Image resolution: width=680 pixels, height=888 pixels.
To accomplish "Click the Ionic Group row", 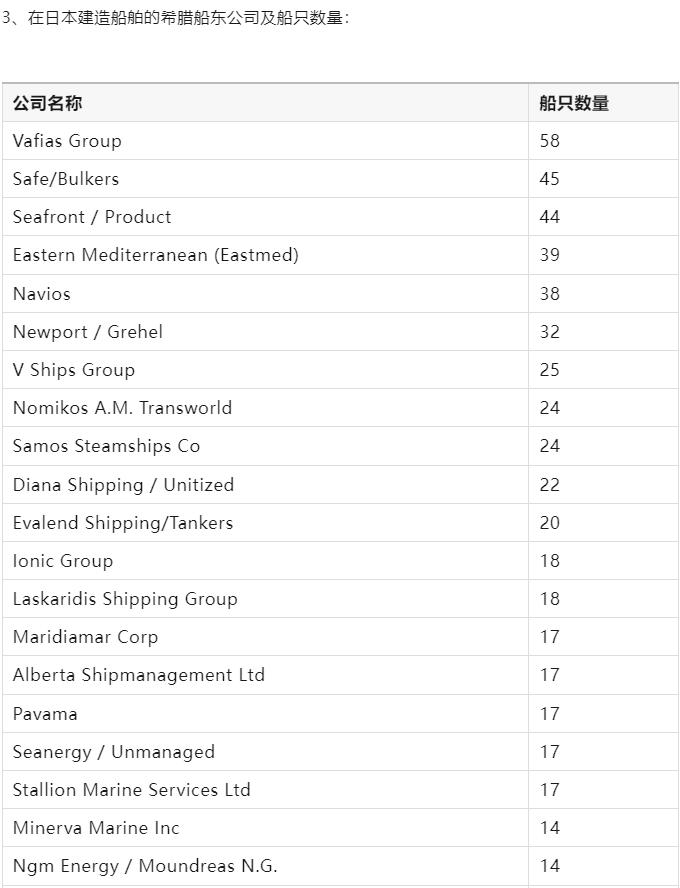I will coord(340,561).
